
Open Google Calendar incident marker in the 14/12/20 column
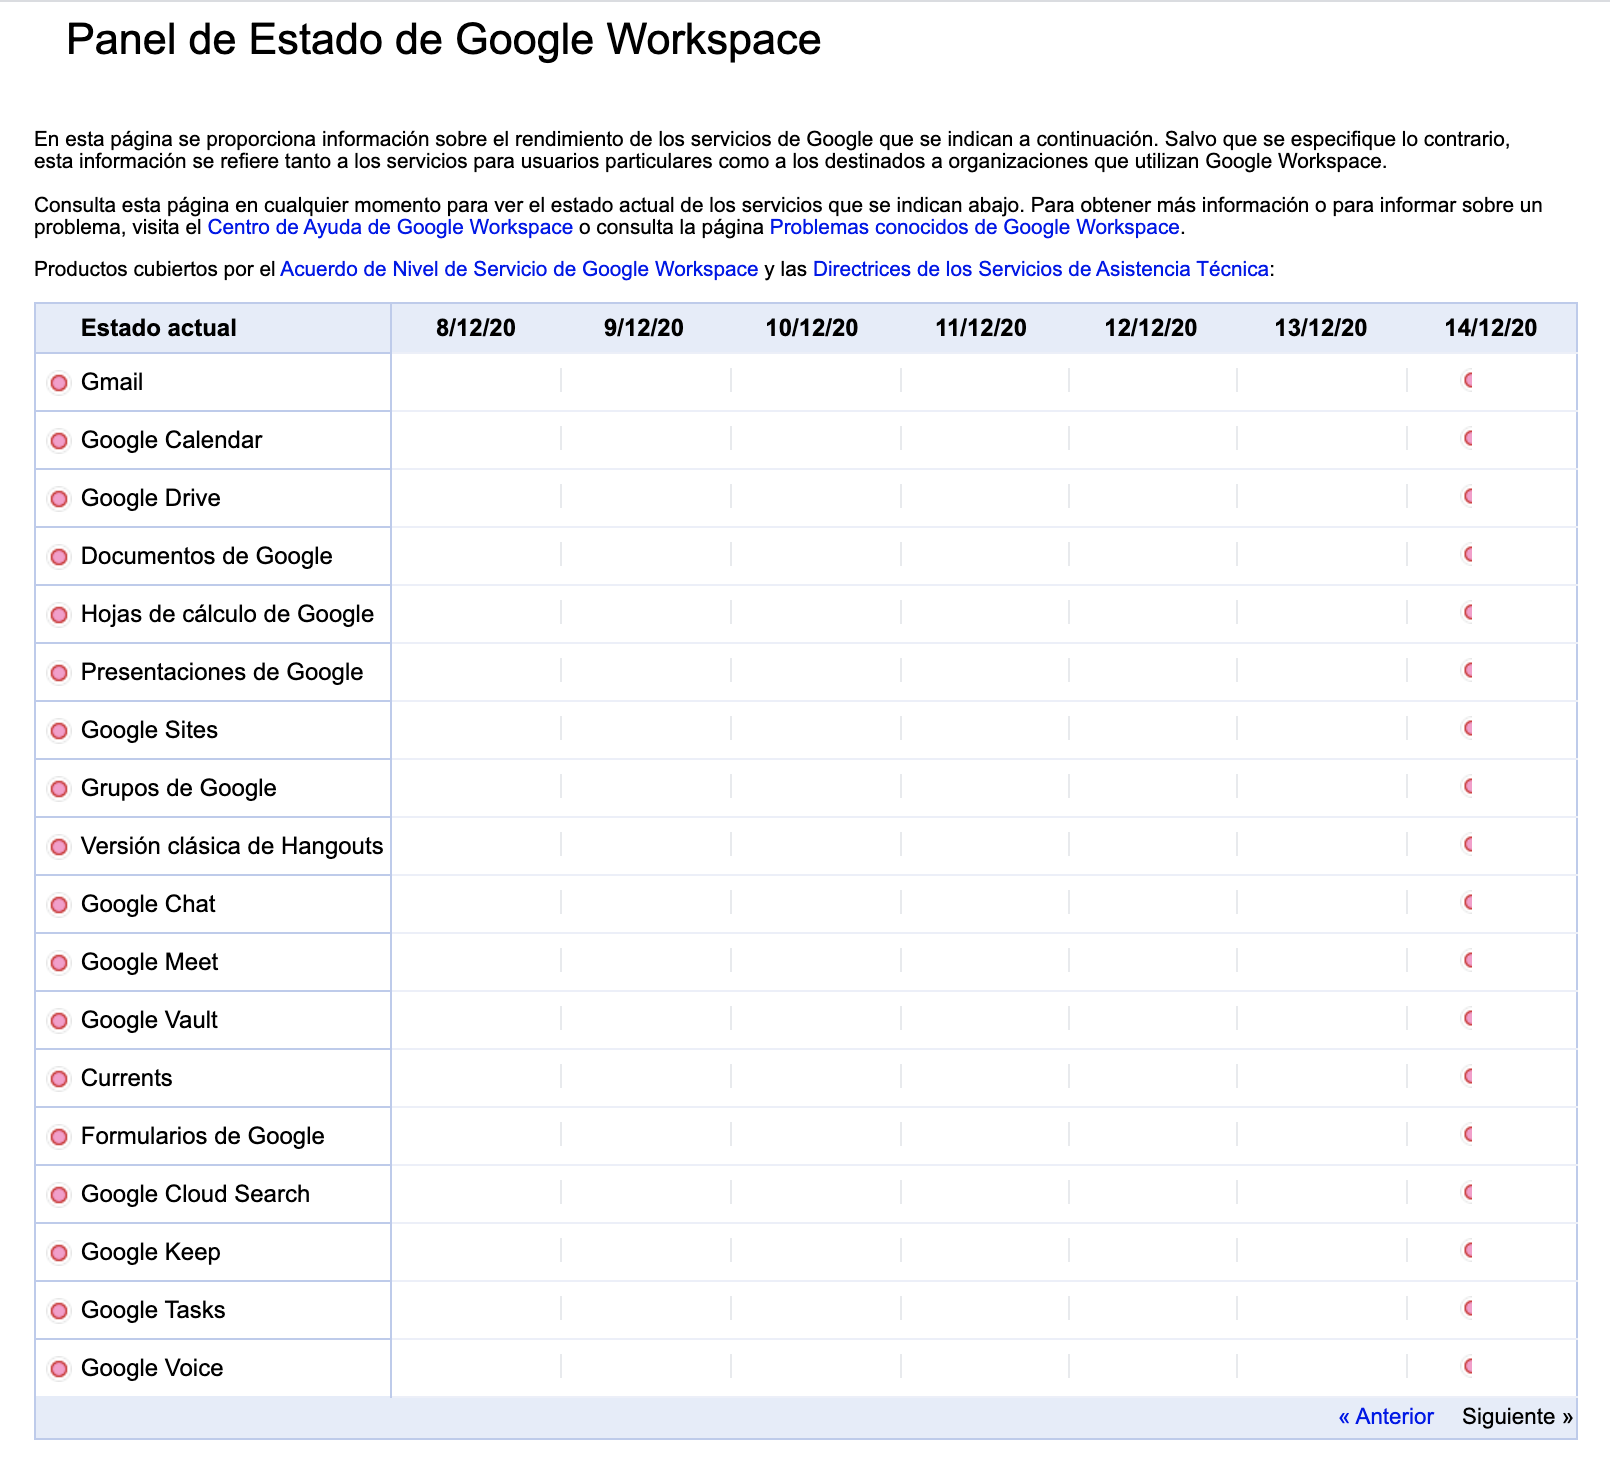[x=1468, y=438]
